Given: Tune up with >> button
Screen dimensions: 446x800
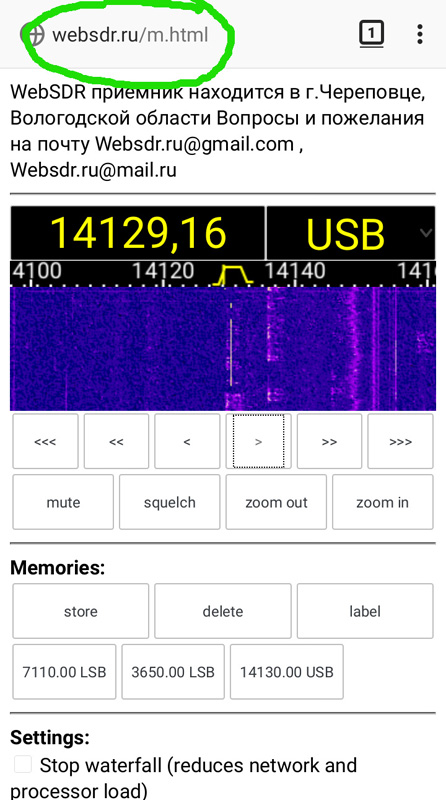Looking at the screenshot, I should 329,441.
